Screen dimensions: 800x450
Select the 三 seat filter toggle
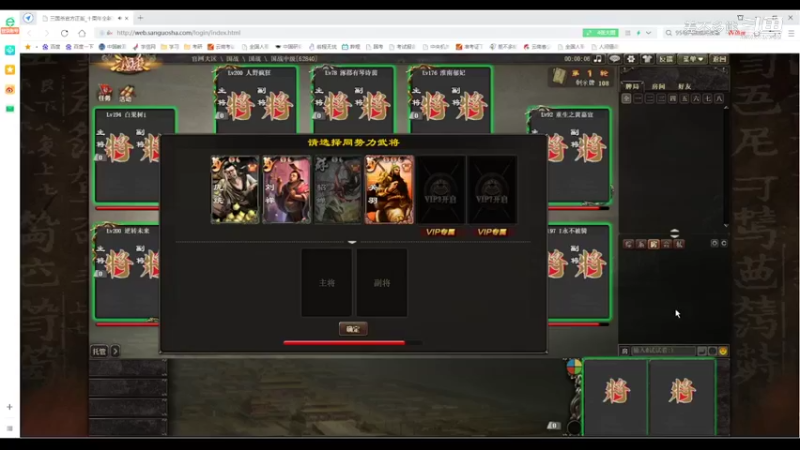point(661,98)
